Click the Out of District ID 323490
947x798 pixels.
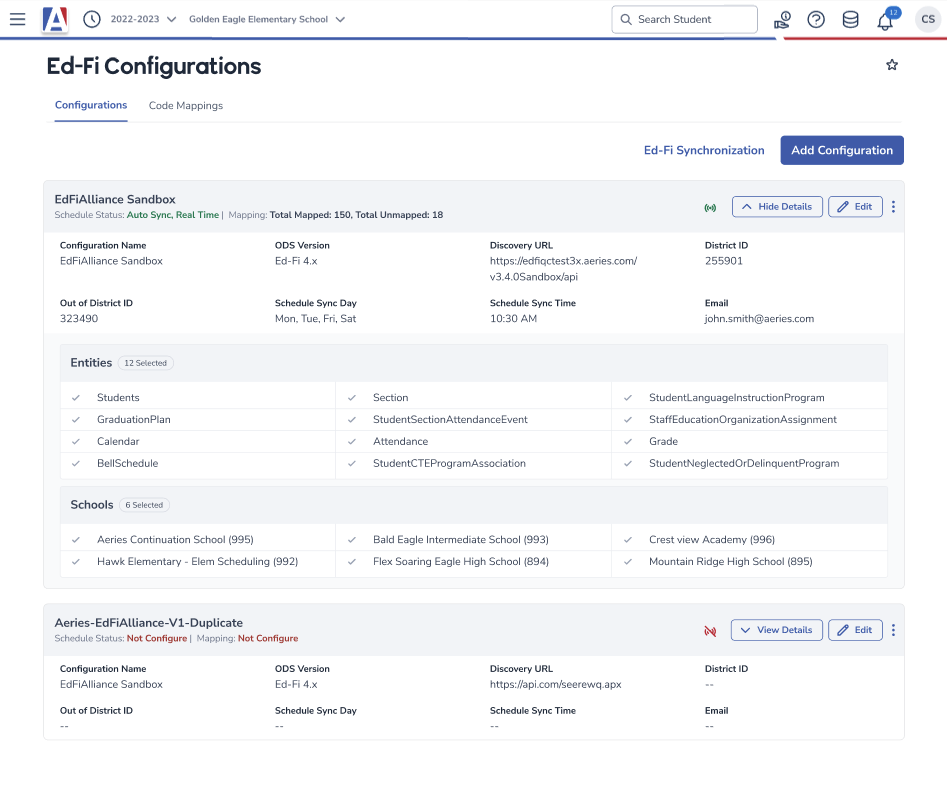coord(79,318)
